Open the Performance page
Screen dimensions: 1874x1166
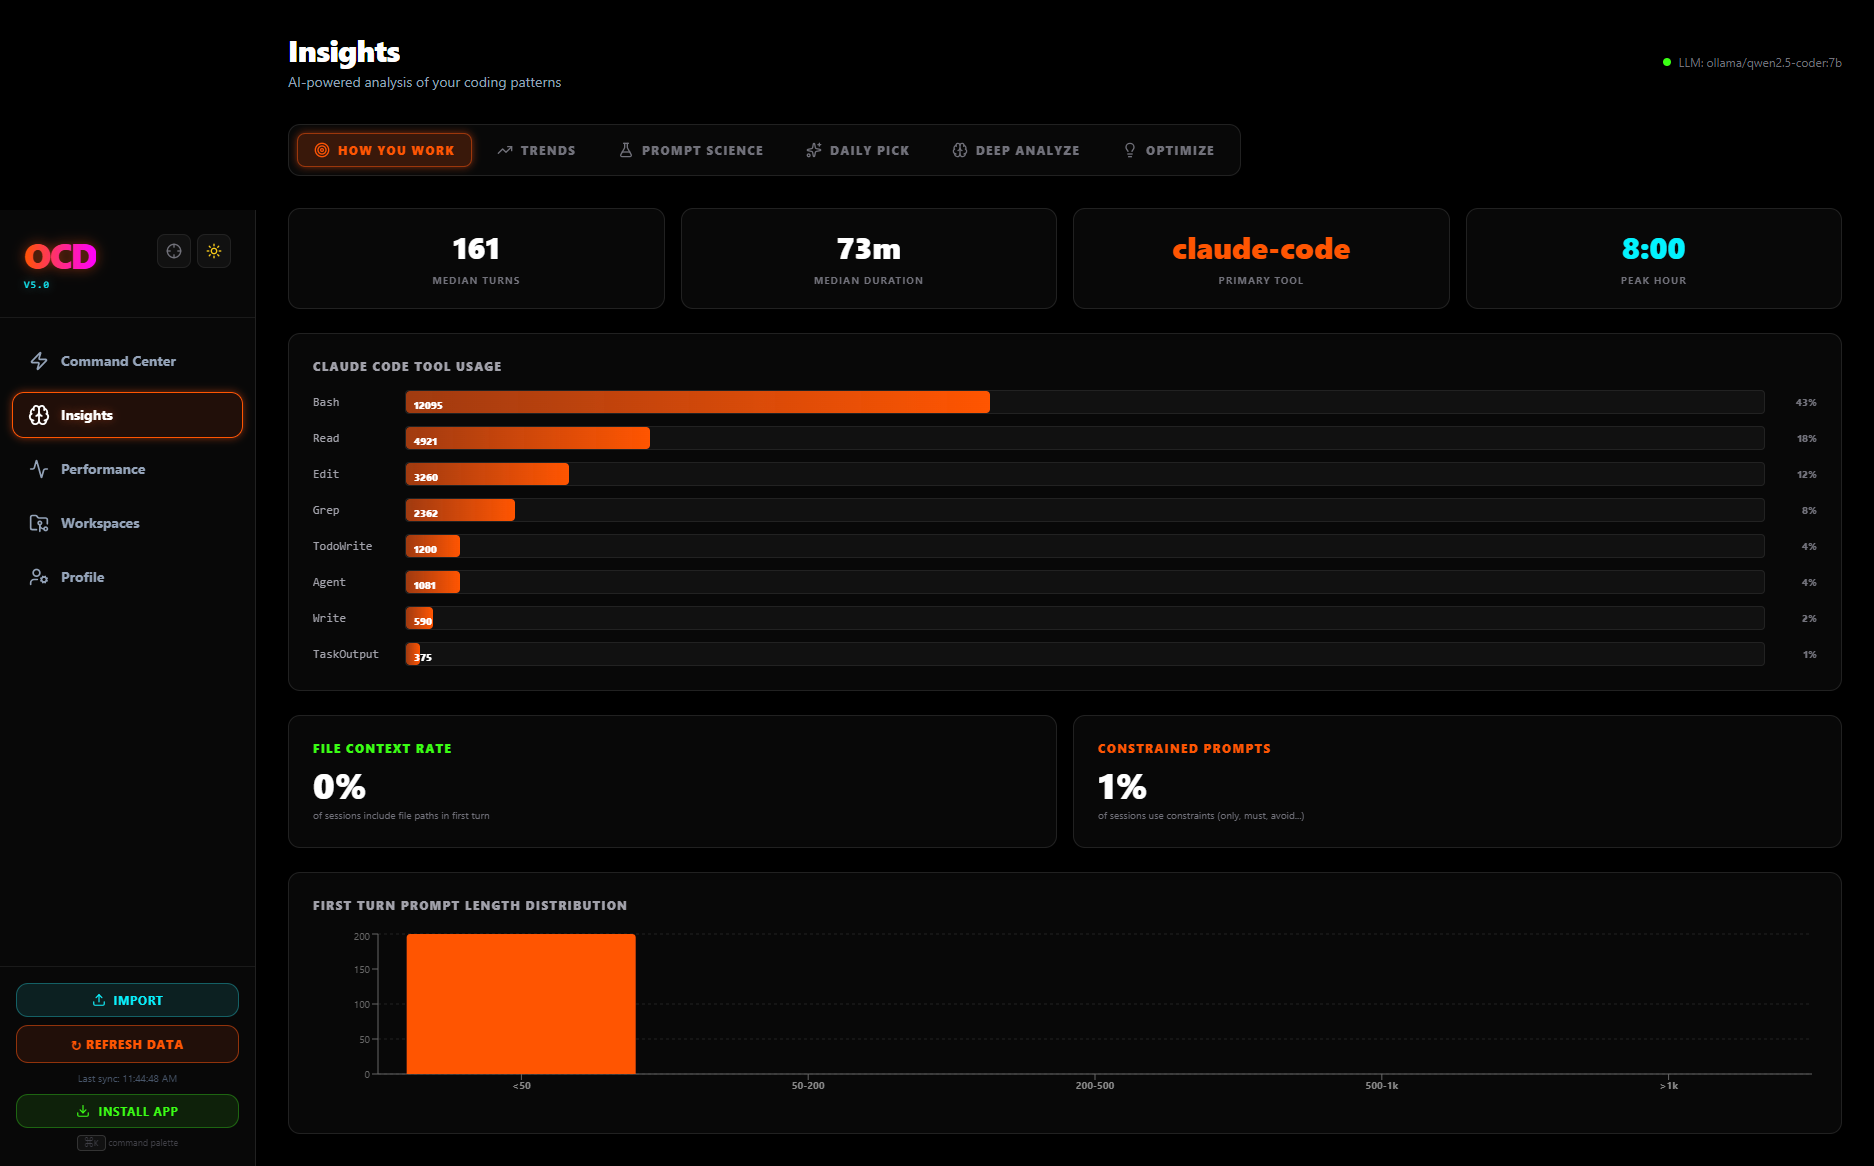coord(127,469)
